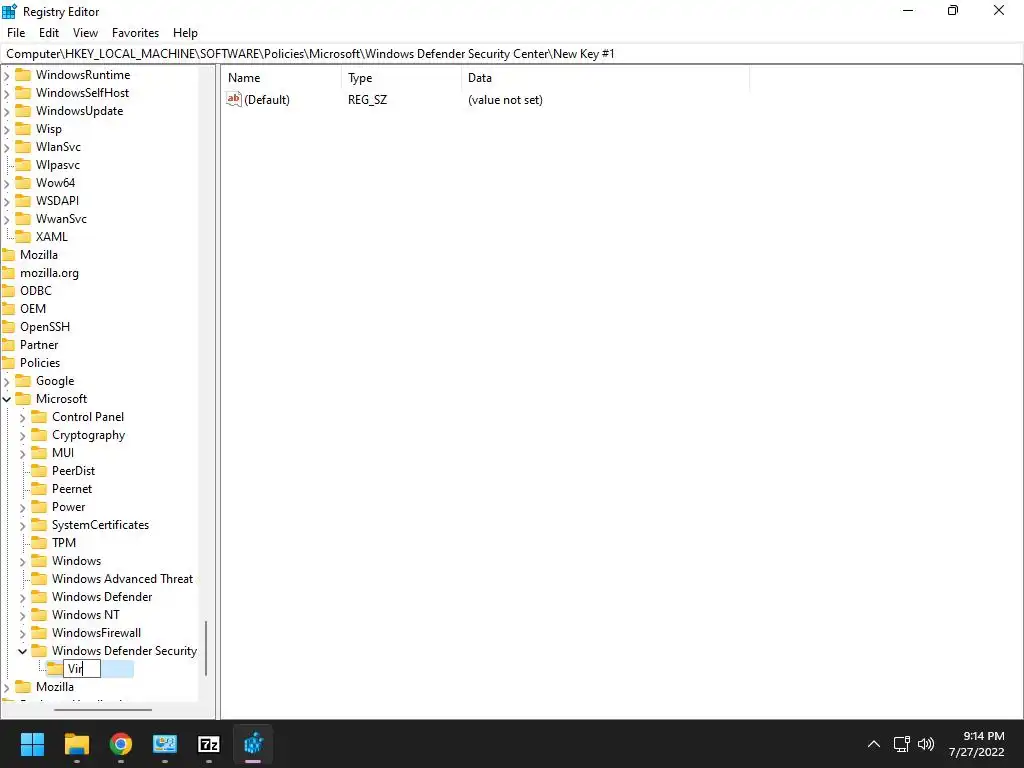Select the Peernet folder icon
The width and height of the screenshot is (1024, 768).
coord(39,488)
